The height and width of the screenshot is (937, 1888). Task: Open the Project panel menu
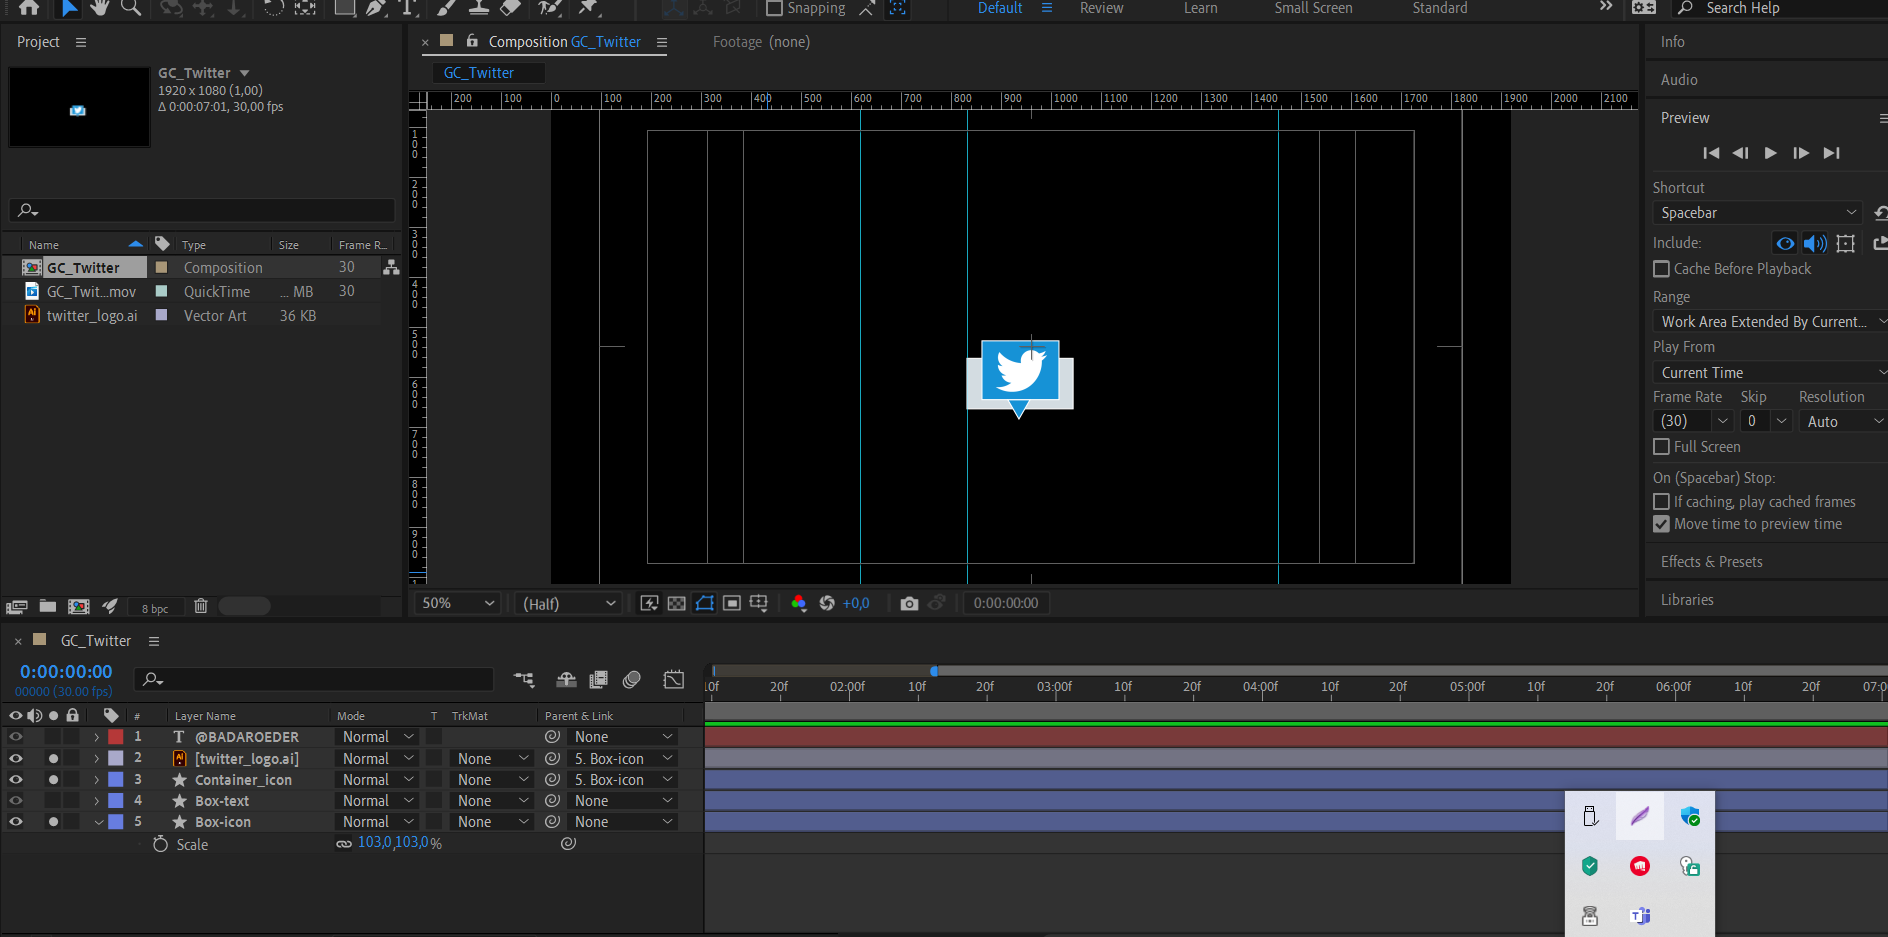click(x=81, y=42)
